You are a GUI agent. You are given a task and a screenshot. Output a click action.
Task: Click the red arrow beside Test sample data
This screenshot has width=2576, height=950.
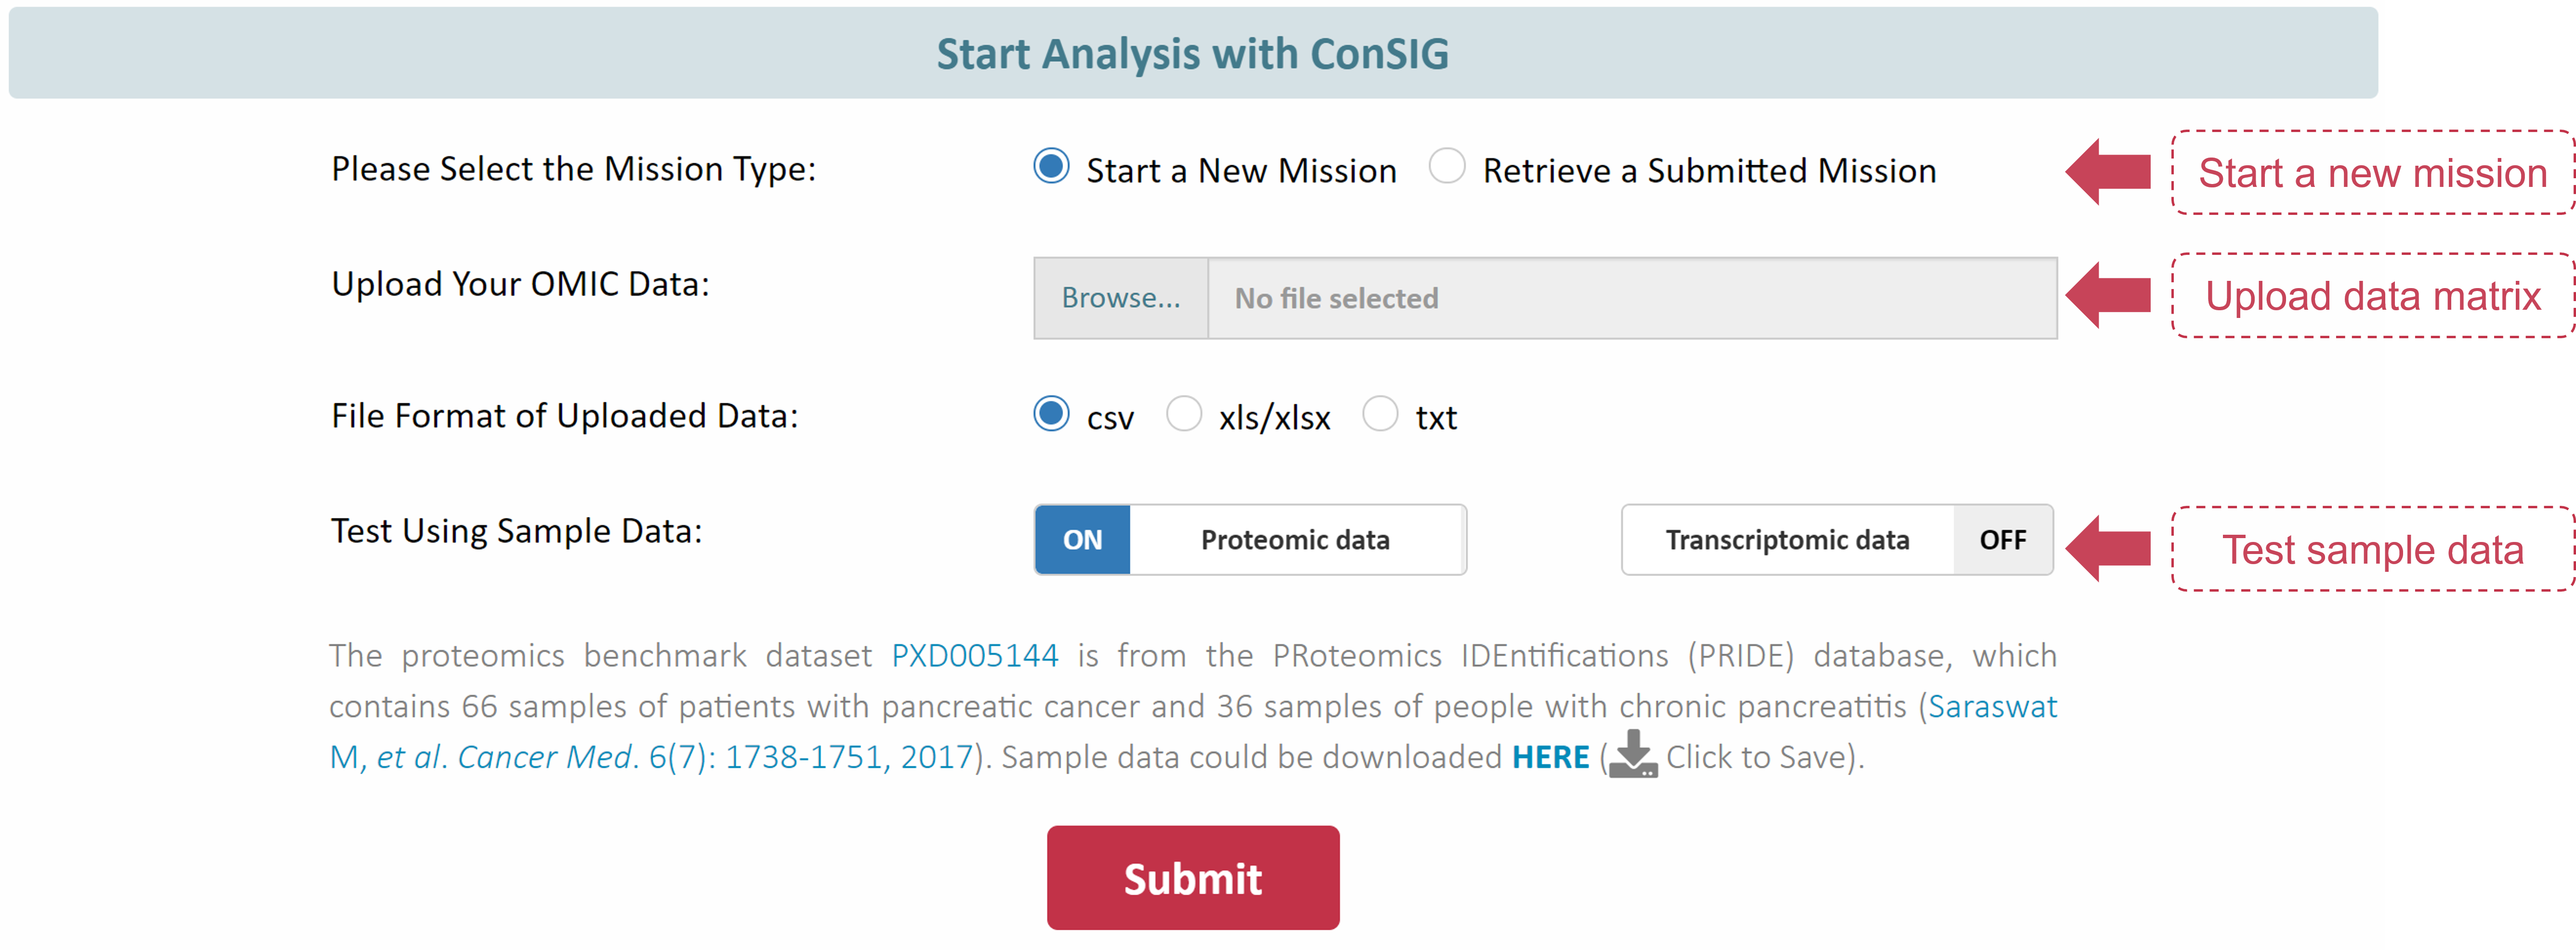coord(2108,548)
